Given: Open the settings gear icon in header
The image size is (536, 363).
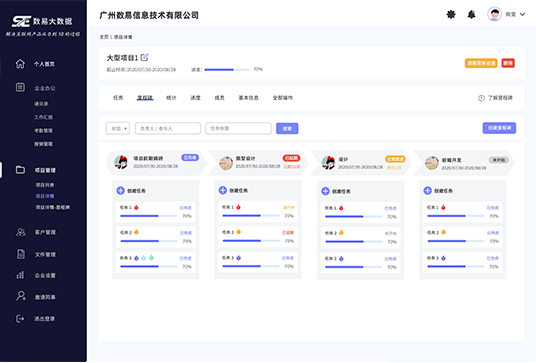Looking at the screenshot, I should pos(451,14).
